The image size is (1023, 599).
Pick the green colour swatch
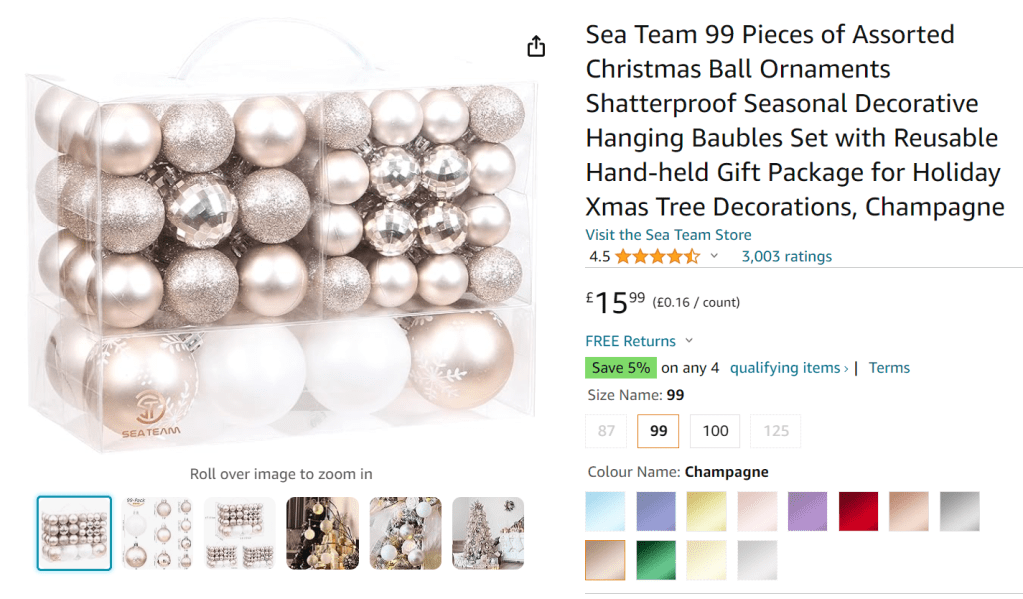point(656,560)
